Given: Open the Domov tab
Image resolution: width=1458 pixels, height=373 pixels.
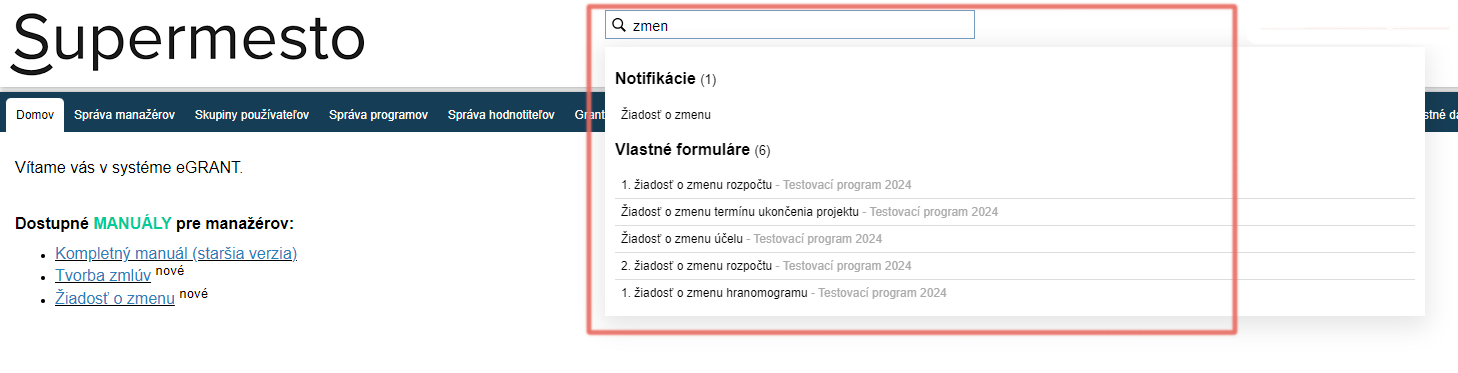Looking at the screenshot, I should [35, 115].
